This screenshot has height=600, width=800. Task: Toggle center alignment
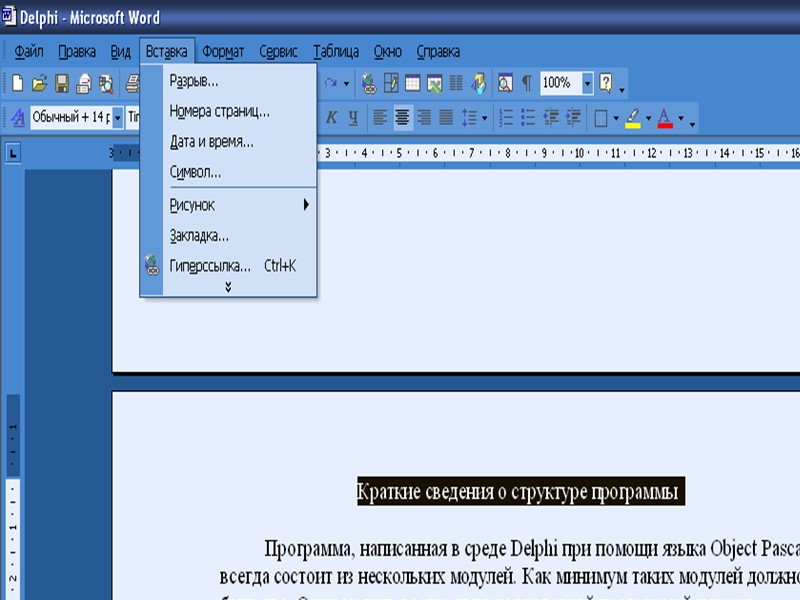click(403, 117)
